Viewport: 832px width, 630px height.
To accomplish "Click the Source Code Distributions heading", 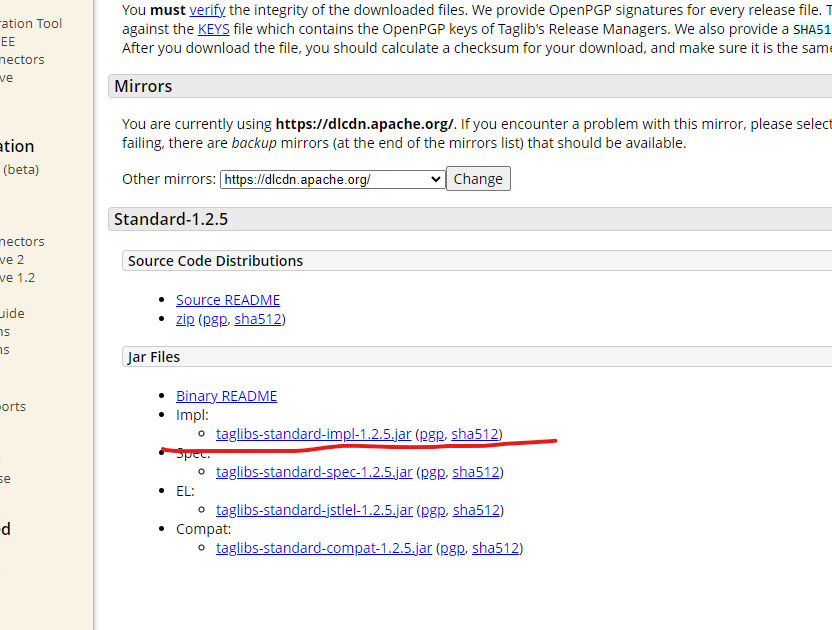I will pos(215,261).
